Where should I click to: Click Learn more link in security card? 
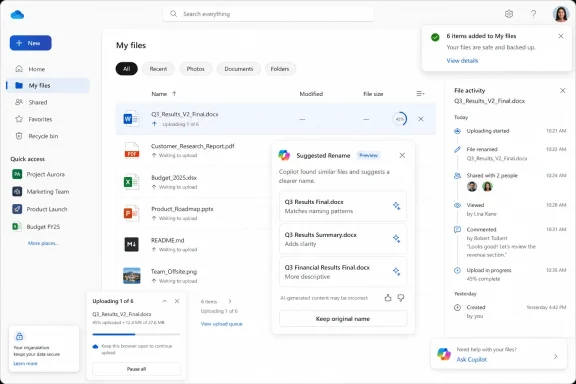pyautogui.click(x=25, y=363)
